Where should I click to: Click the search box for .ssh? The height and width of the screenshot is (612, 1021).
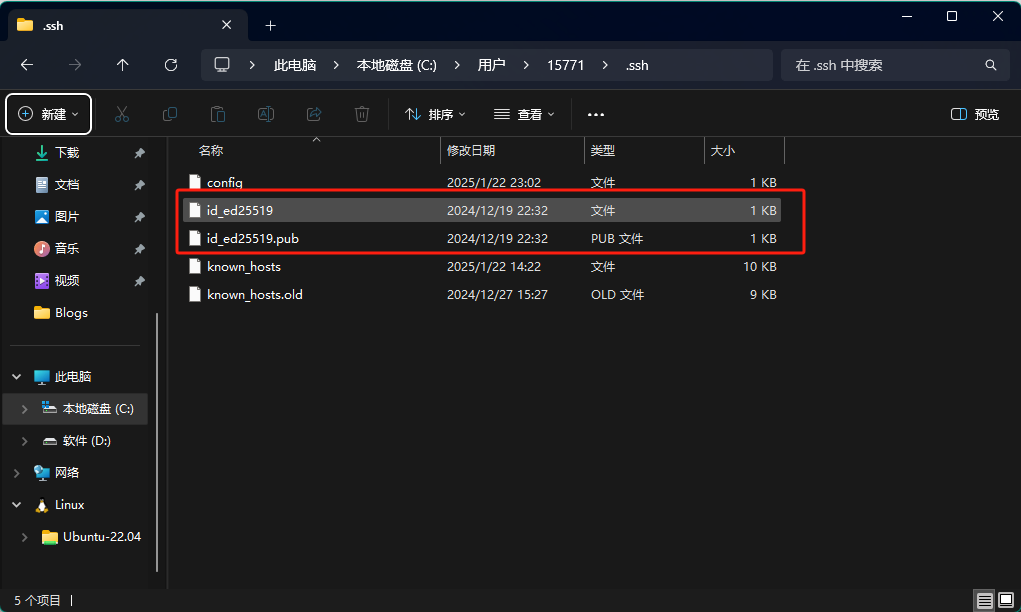[x=880, y=65]
